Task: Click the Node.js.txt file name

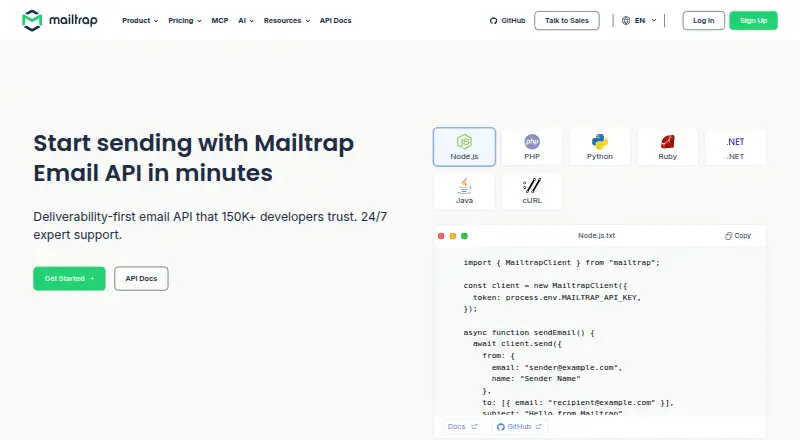Action: (x=596, y=235)
